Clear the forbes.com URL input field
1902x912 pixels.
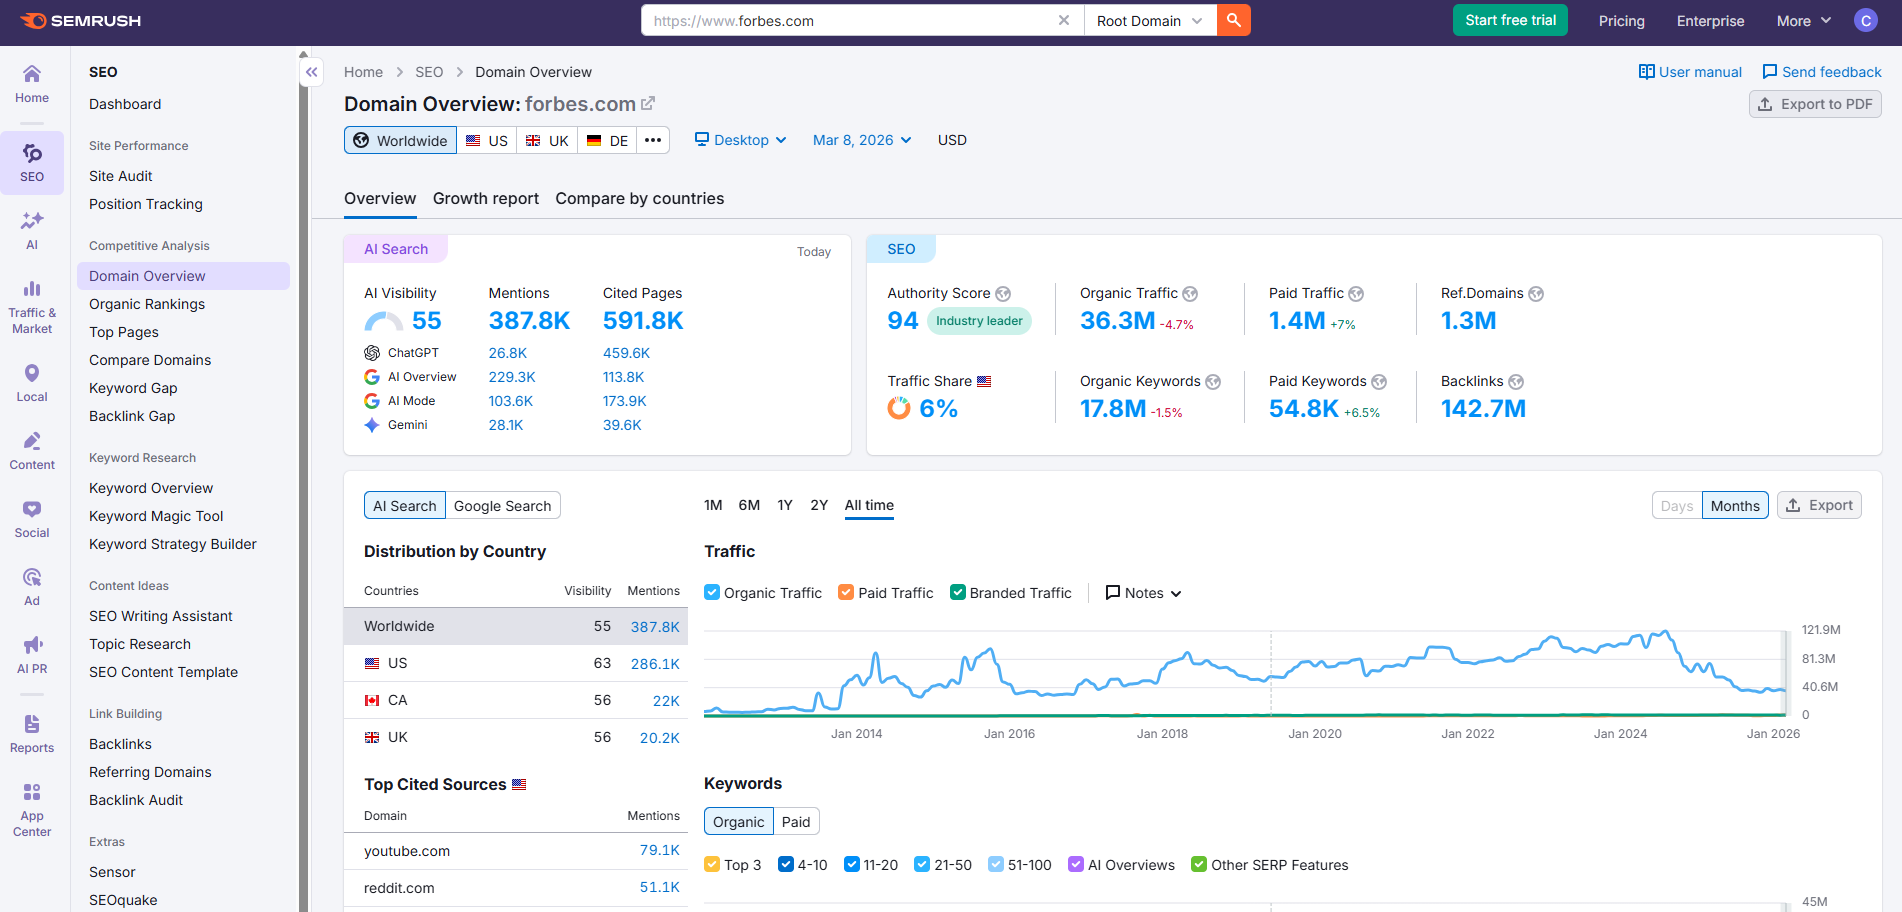tap(1064, 20)
